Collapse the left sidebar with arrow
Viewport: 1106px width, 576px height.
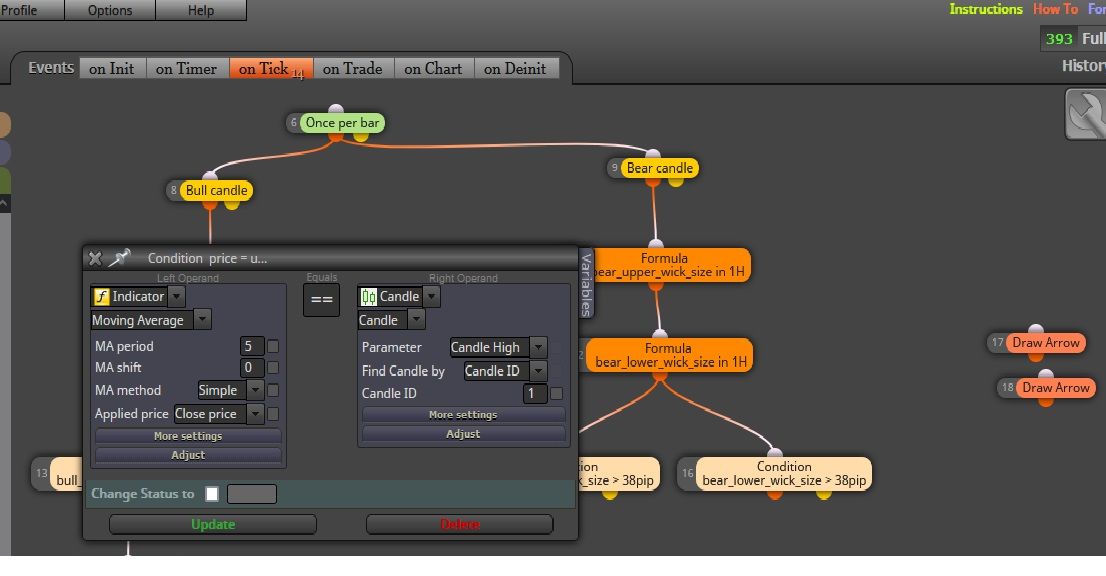coord(4,204)
